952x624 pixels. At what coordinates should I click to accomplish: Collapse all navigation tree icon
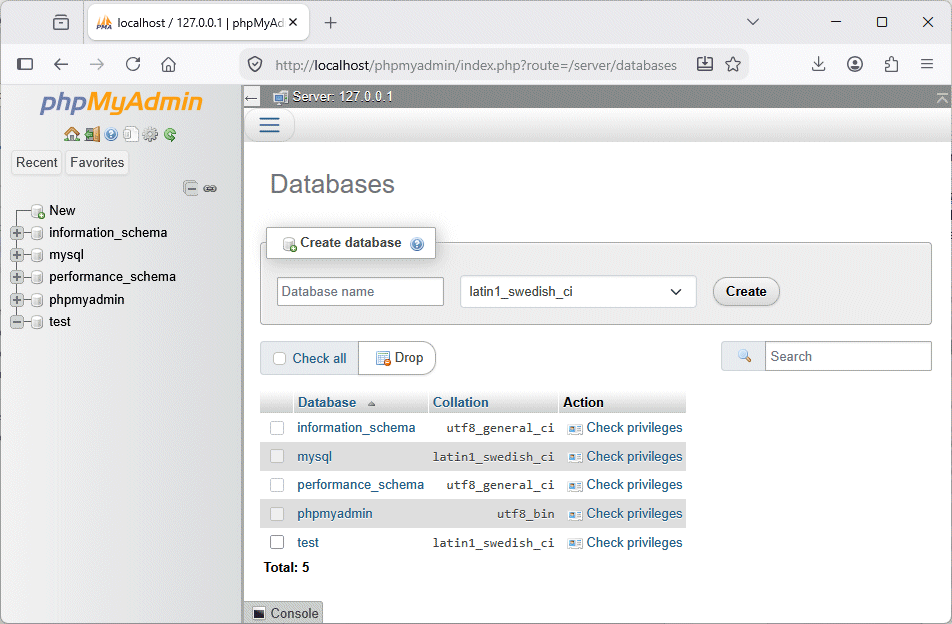(x=191, y=188)
